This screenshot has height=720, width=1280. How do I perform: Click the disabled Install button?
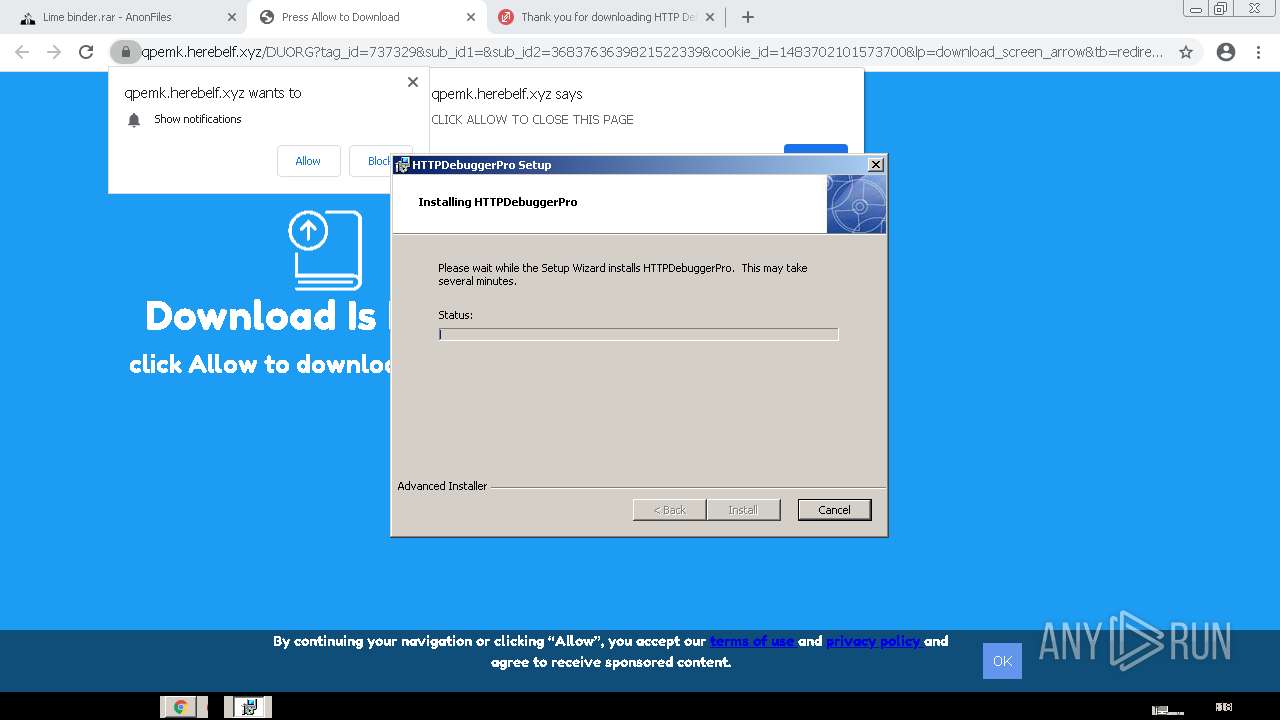pos(743,510)
